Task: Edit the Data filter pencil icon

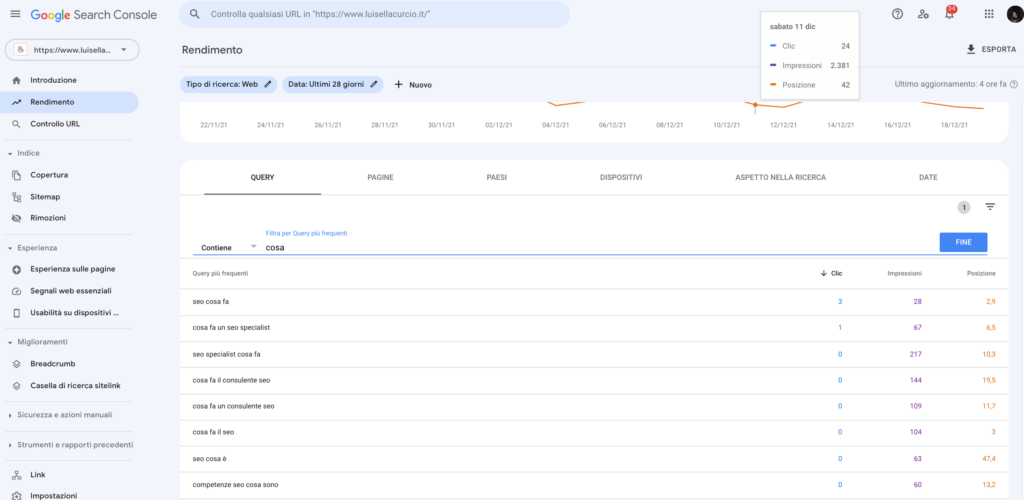Action: click(374, 84)
